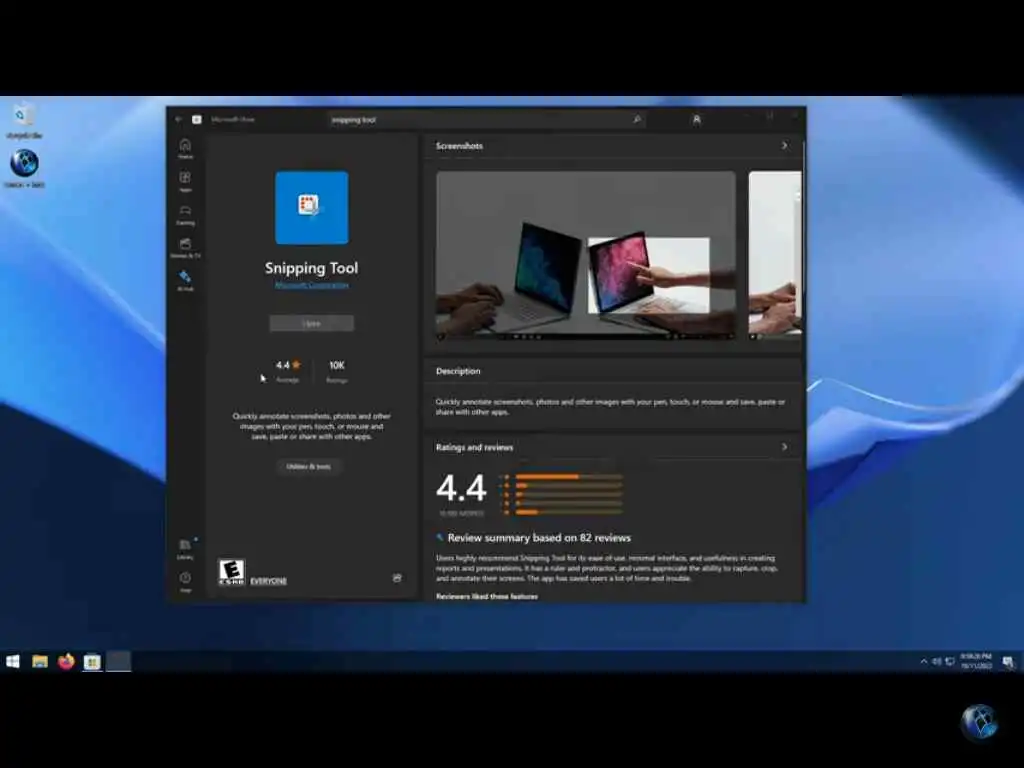The width and height of the screenshot is (1024, 768).
Task: Click the EVERYONE rating link
Action: pyautogui.click(x=268, y=581)
